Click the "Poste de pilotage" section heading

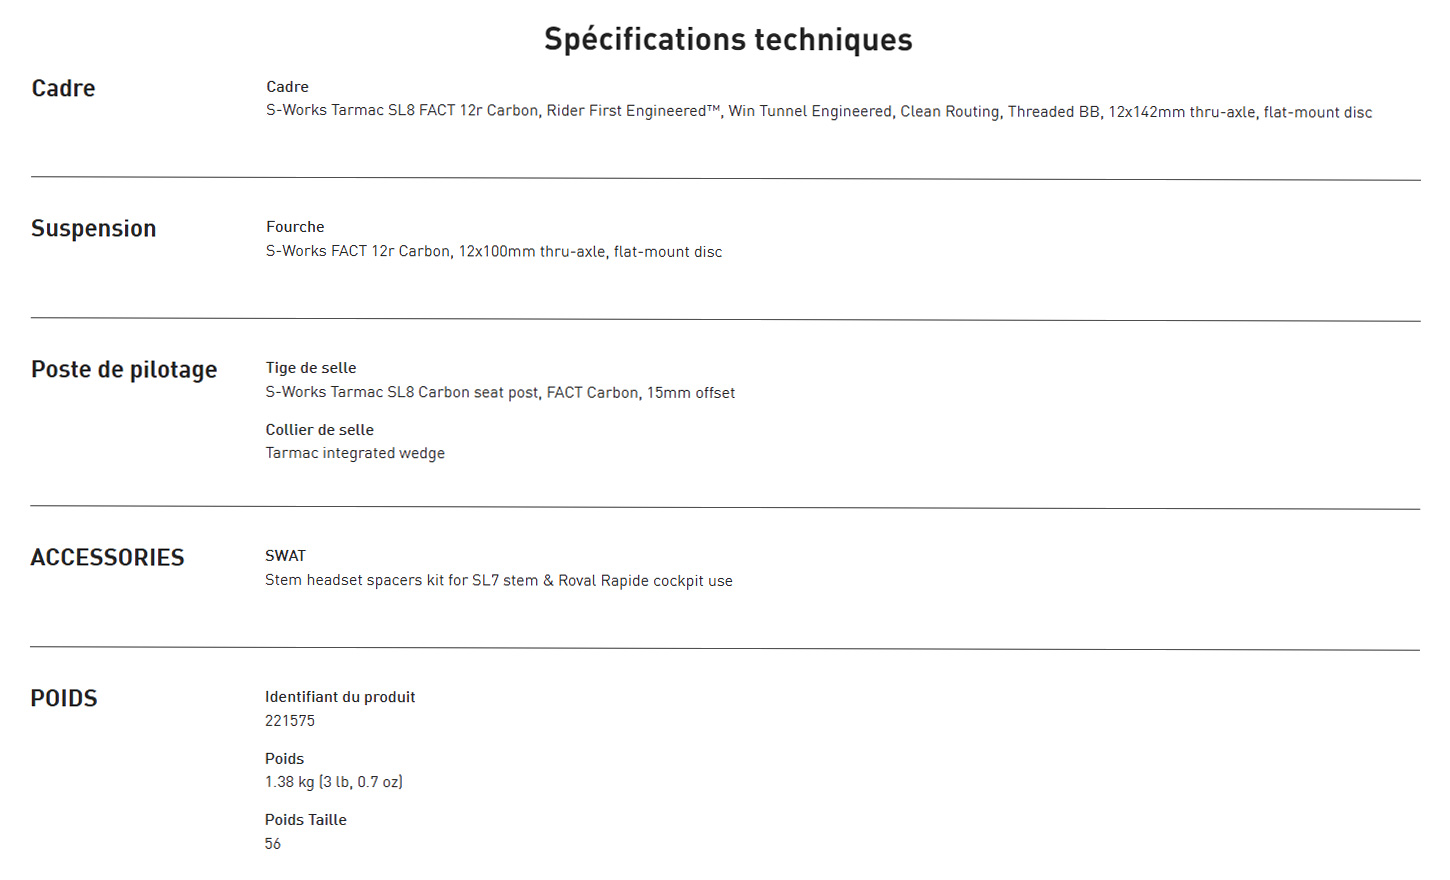[x=124, y=369]
